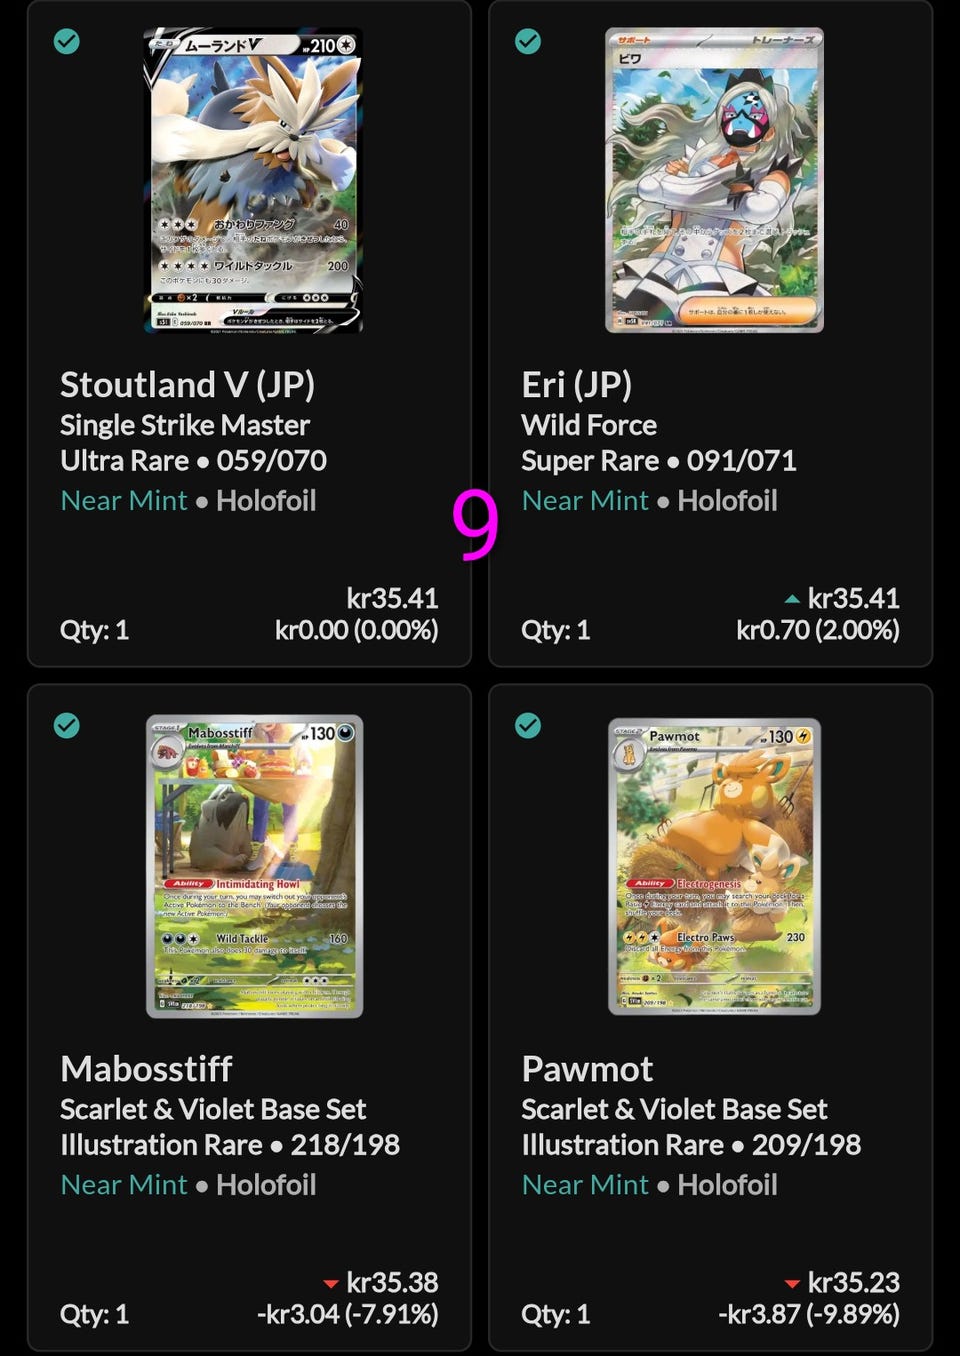Toggle the Stoutland V checkmark
The height and width of the screenshot is (1356, 960).
pos(67,42)
